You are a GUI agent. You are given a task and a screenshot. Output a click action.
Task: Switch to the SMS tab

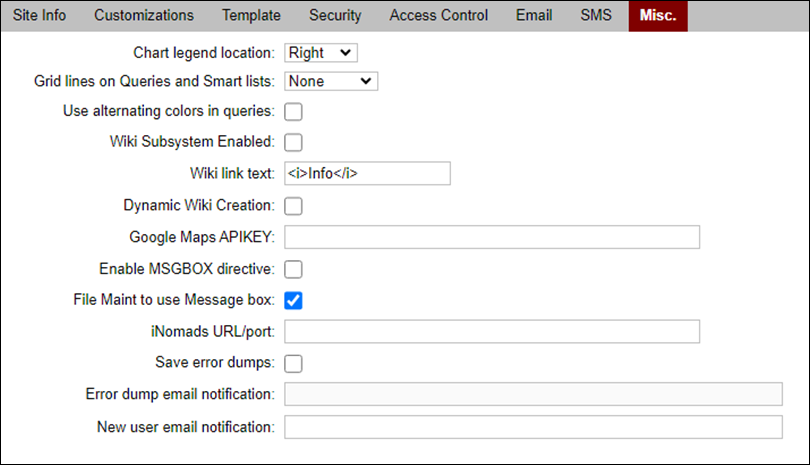[x=596, y=16]
